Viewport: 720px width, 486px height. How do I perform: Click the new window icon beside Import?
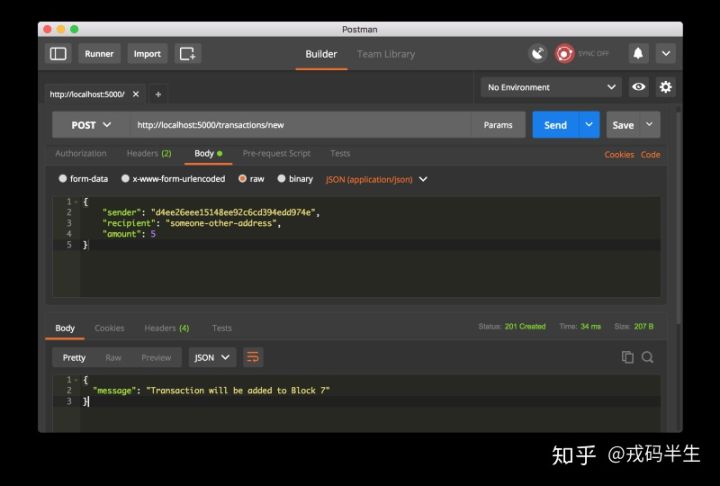point(188,54)
